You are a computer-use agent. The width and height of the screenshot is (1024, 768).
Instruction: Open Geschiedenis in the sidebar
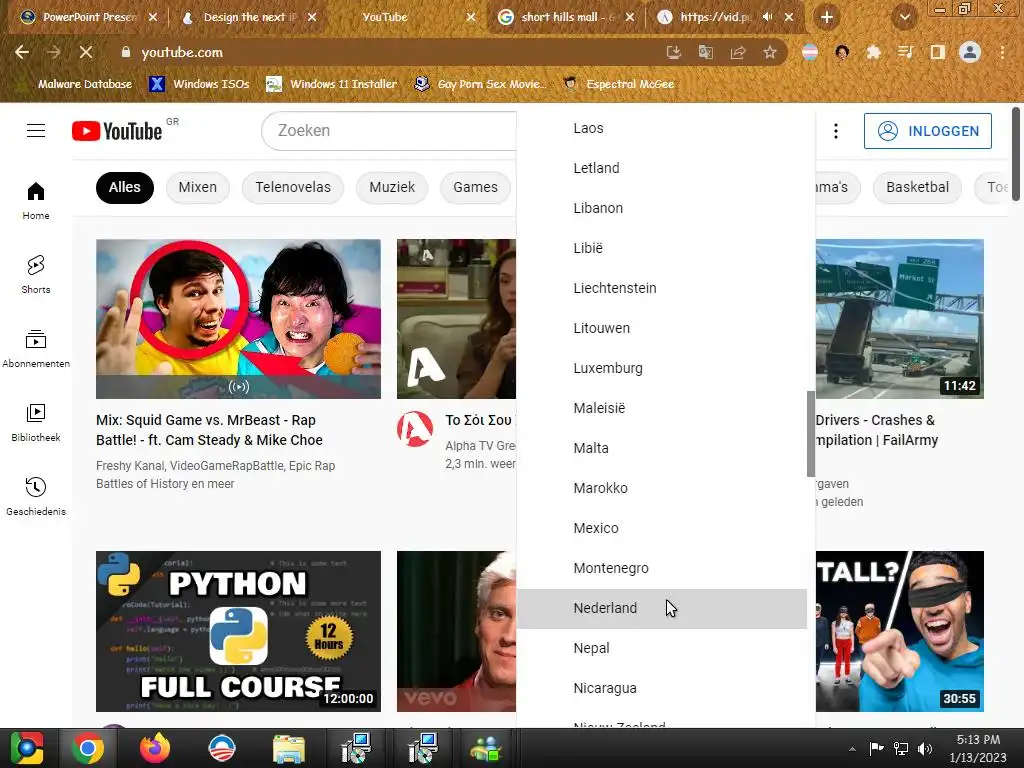36,496
